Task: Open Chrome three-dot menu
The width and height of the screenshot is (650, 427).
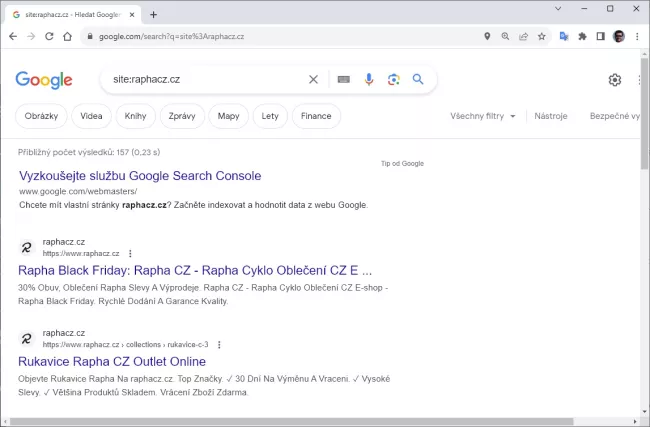Action: coord(637,36)
